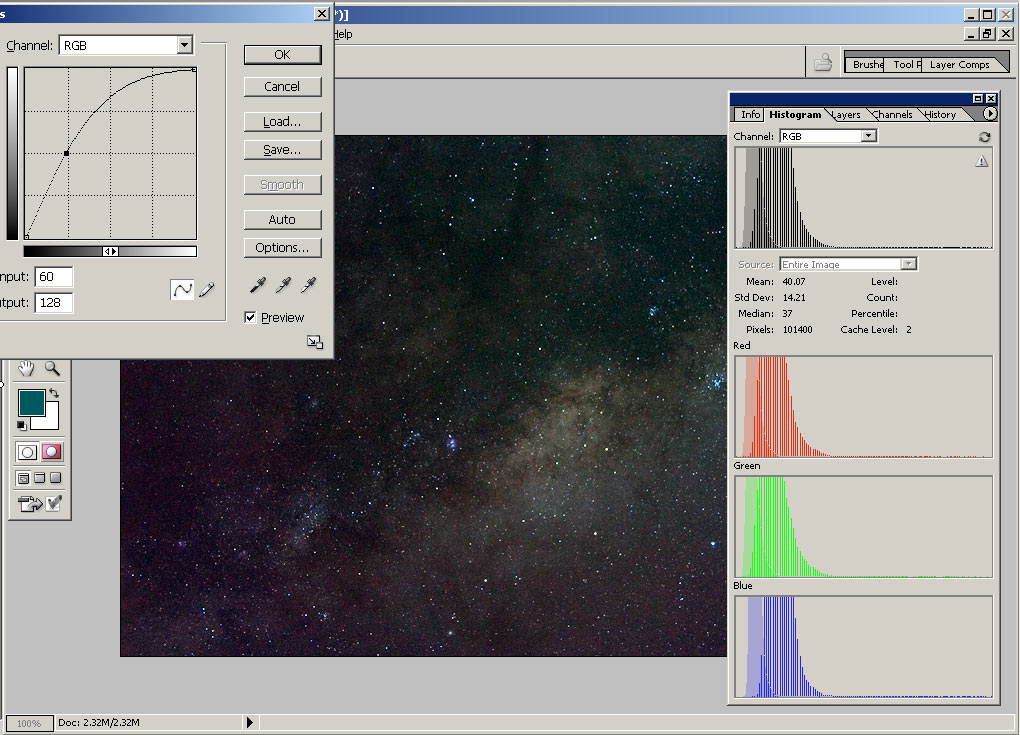Open the Curves Channel dropdown
Screen dimensions: 1020x735
(184, 45)
